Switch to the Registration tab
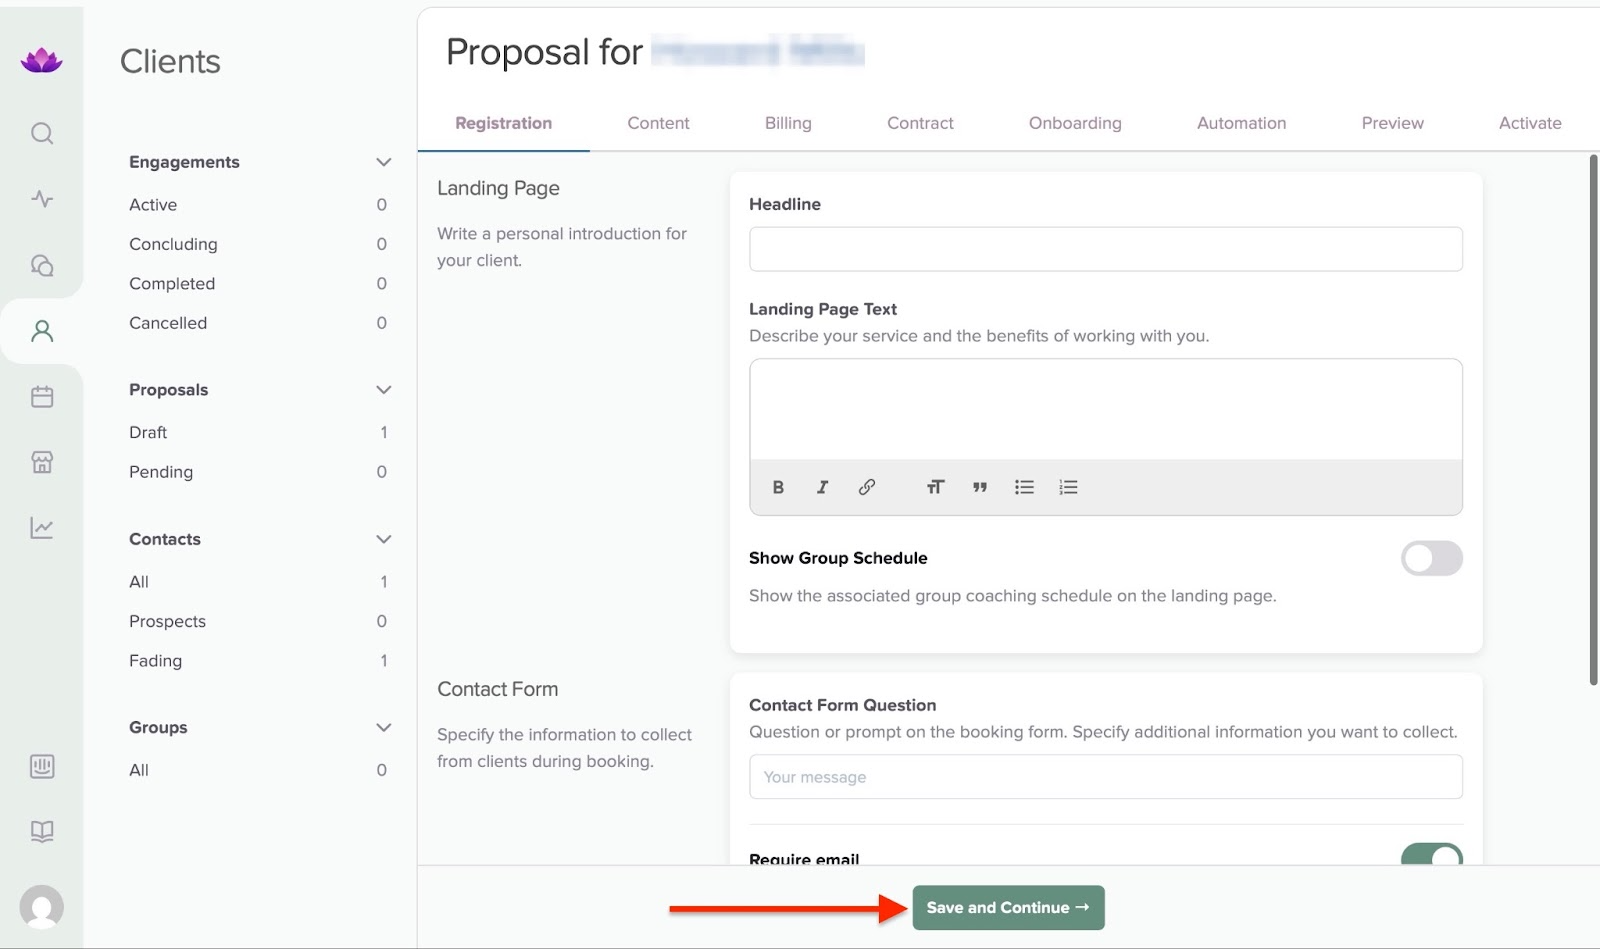Viewport: 1600px width, 949px height. (503, 123)
